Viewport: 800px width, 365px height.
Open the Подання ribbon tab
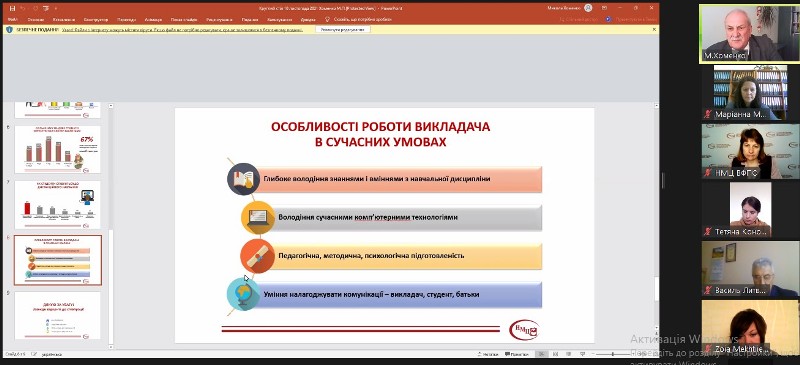point(250,19)
